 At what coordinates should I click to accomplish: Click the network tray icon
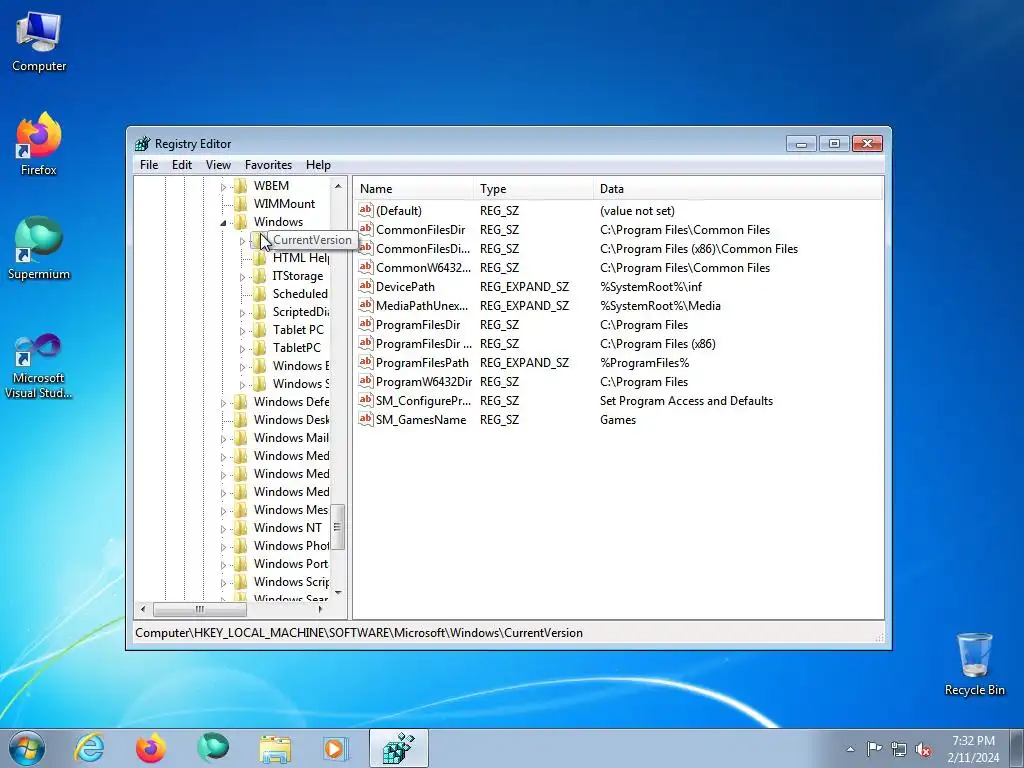[x=899, y=749]
